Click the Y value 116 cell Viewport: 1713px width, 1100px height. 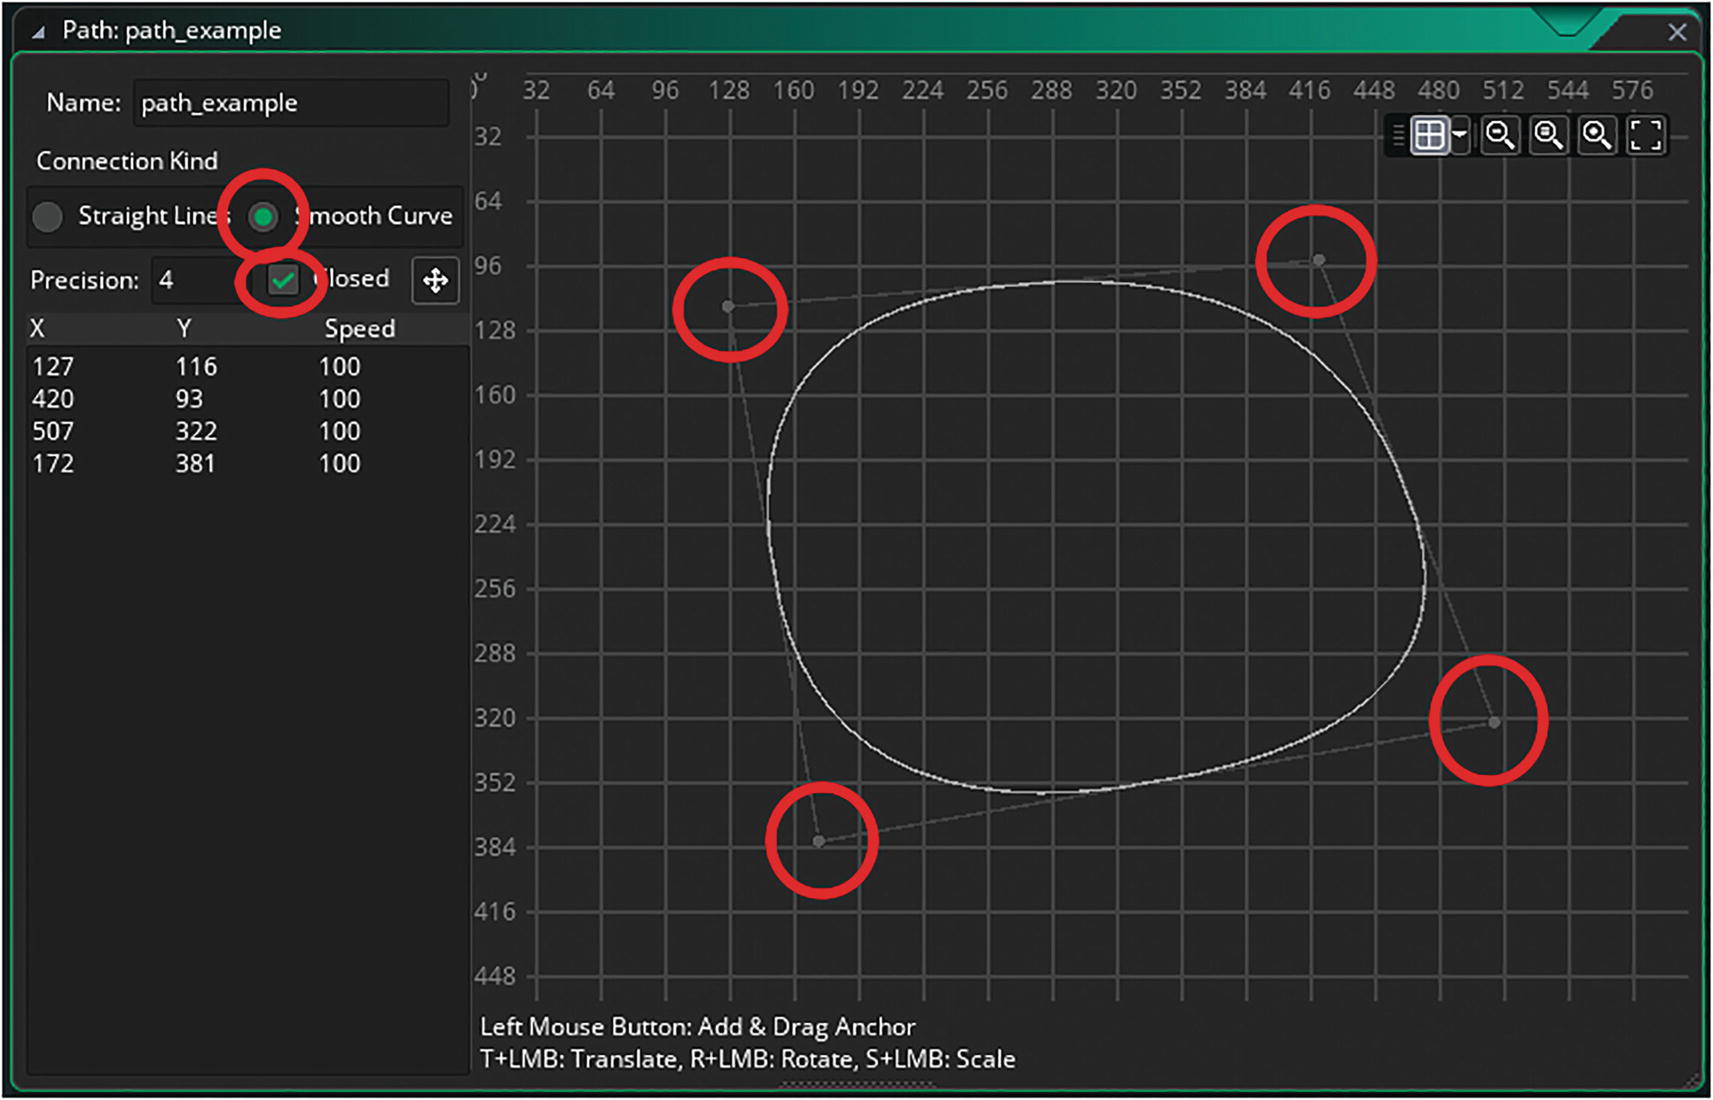(x=196, y=367)
